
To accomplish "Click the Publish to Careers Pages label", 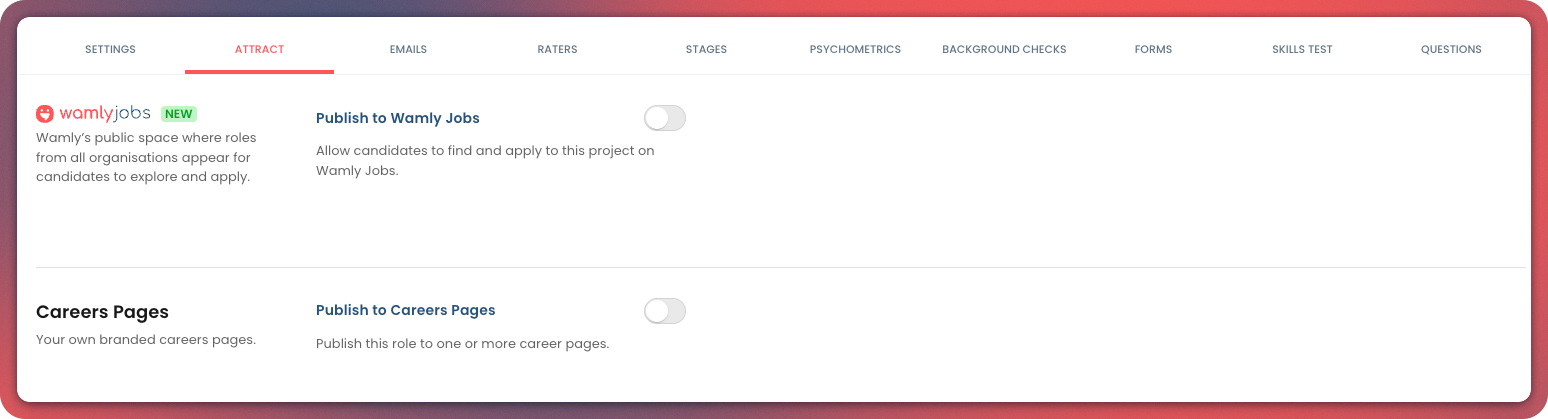I will (405, 310).
